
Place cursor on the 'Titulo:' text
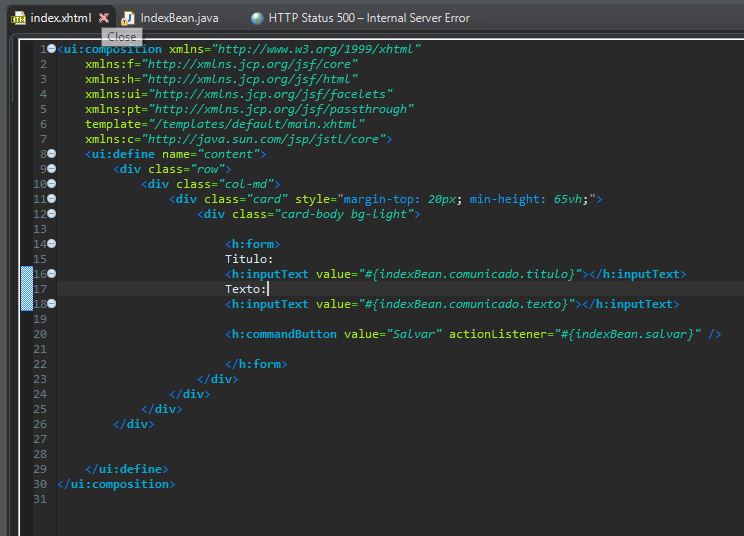[x=249, y=259]
